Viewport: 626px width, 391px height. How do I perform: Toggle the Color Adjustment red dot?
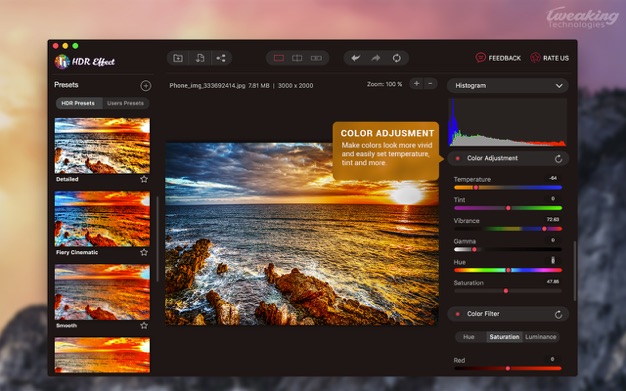click(x=458, y=159)
